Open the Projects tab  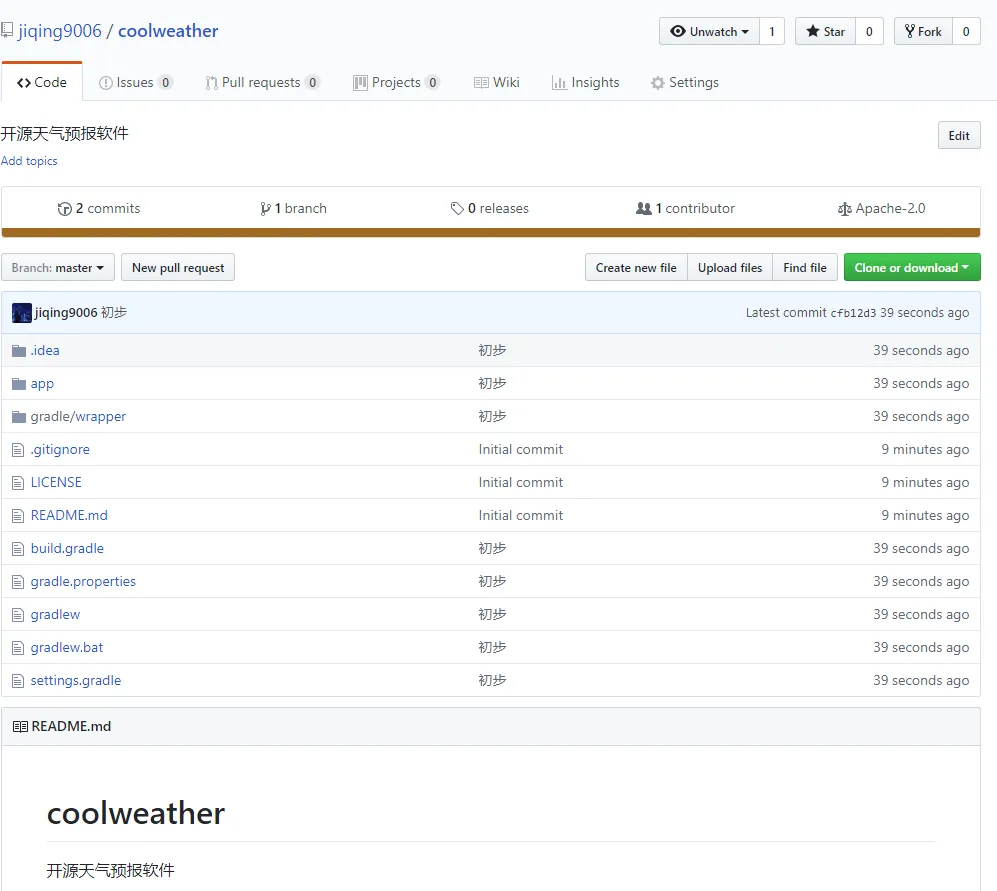pos(396,83)
